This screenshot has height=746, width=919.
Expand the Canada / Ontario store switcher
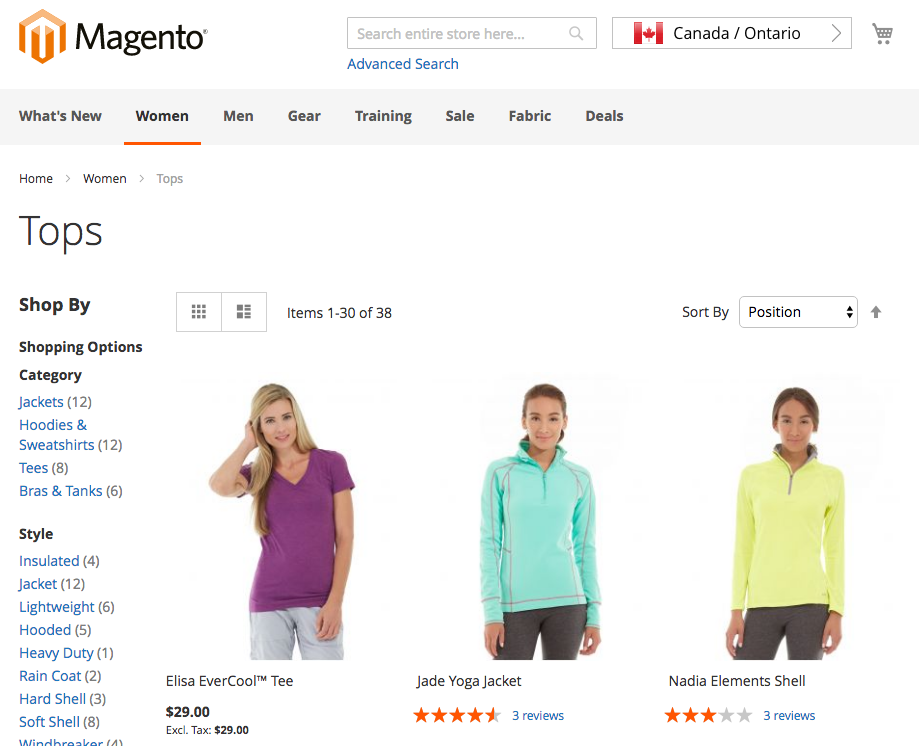tap(731, 33)
